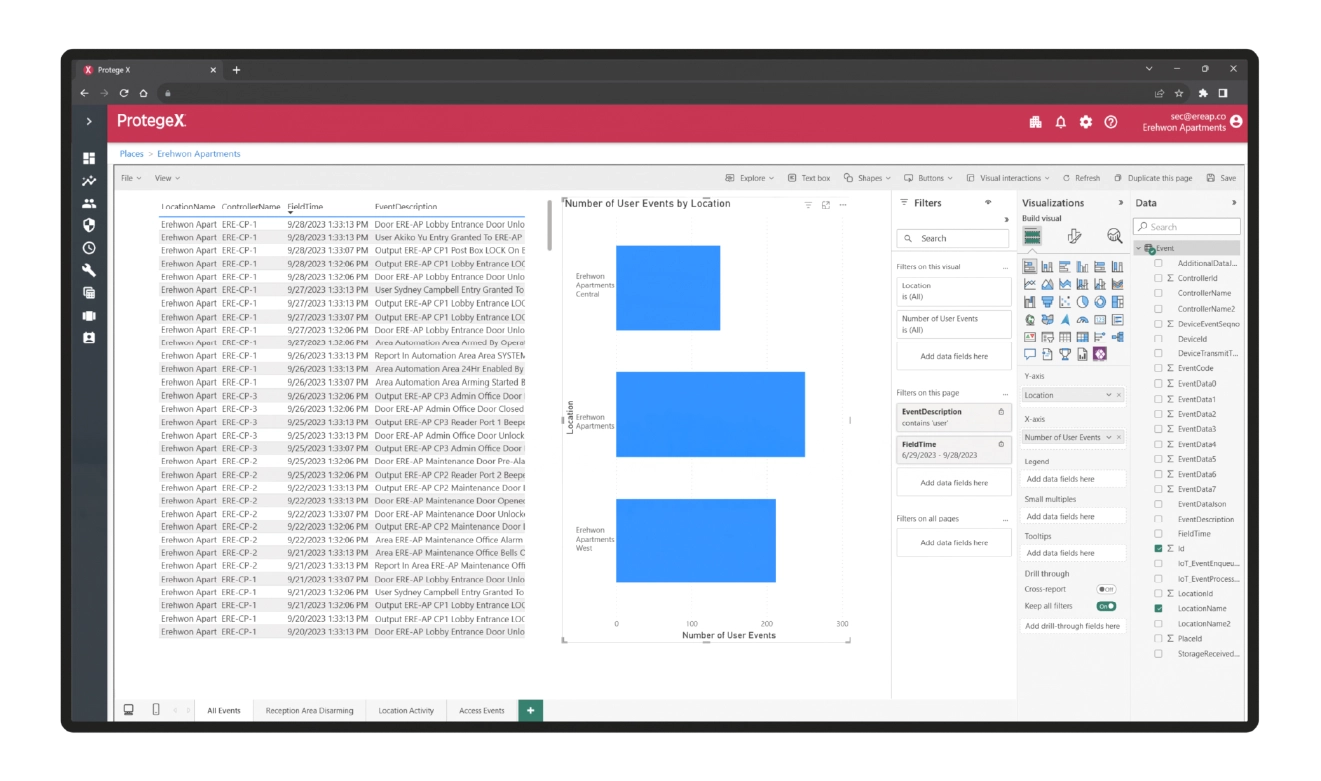Open the clock schedule icon in sidebar
This screenshot has width=1321, height=781.
(89, 248)
